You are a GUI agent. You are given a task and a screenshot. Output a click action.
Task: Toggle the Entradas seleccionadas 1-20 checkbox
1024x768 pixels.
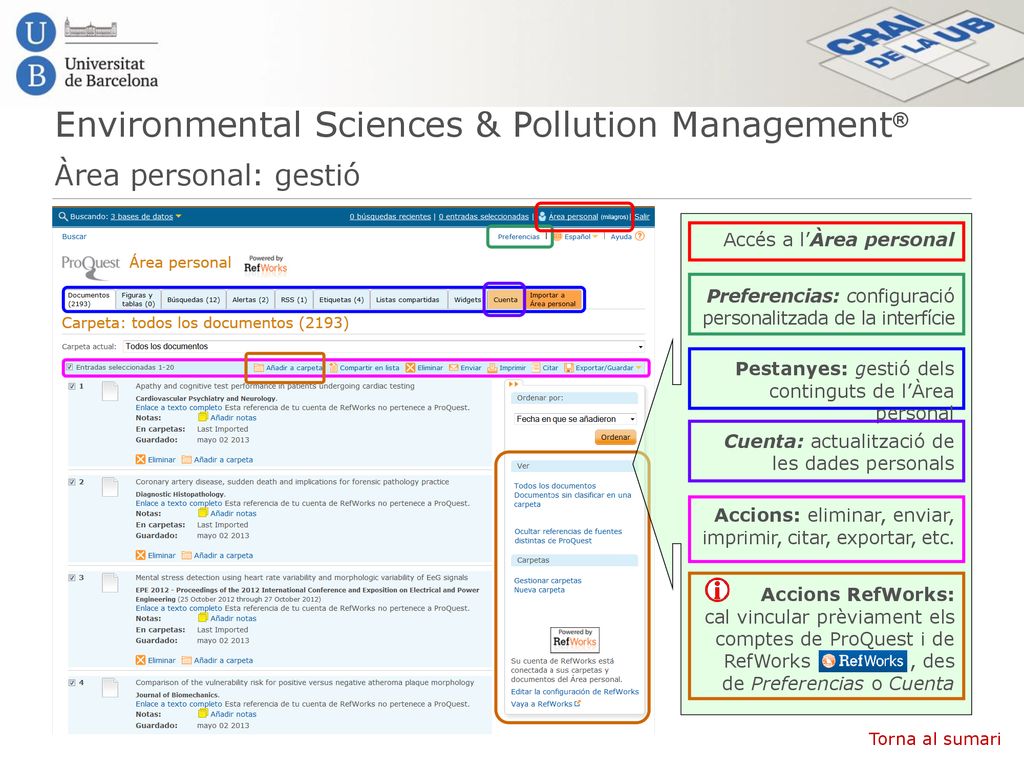pos(70,367)
